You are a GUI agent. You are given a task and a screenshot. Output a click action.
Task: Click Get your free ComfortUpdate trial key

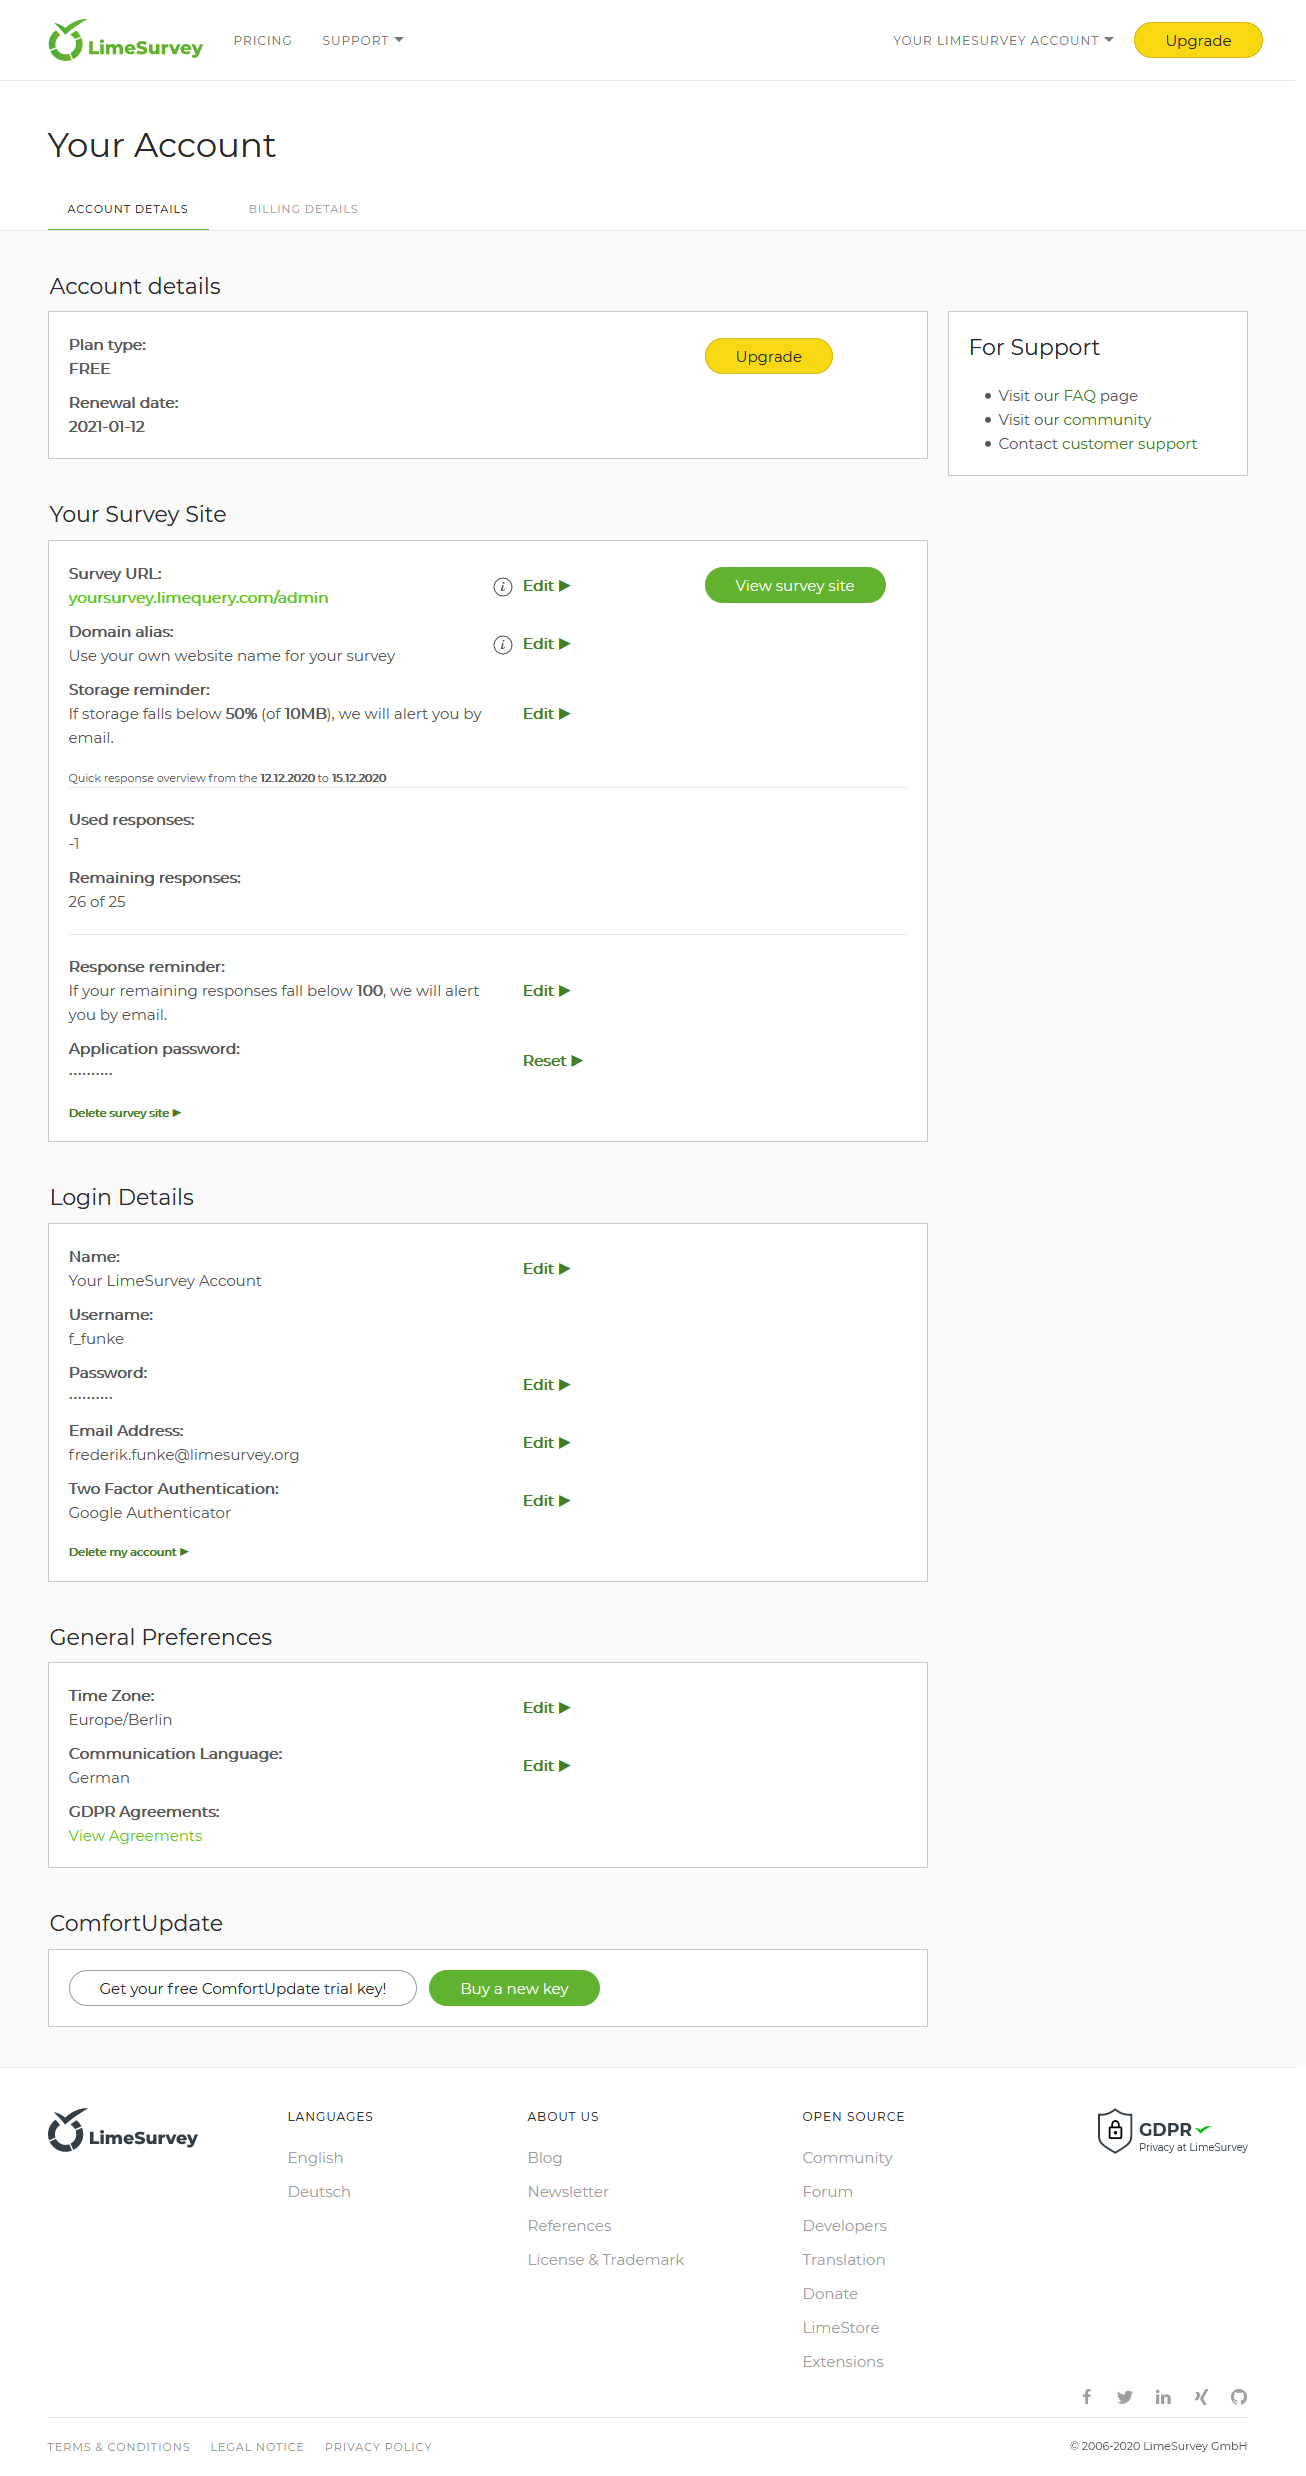click(243, 1988)
